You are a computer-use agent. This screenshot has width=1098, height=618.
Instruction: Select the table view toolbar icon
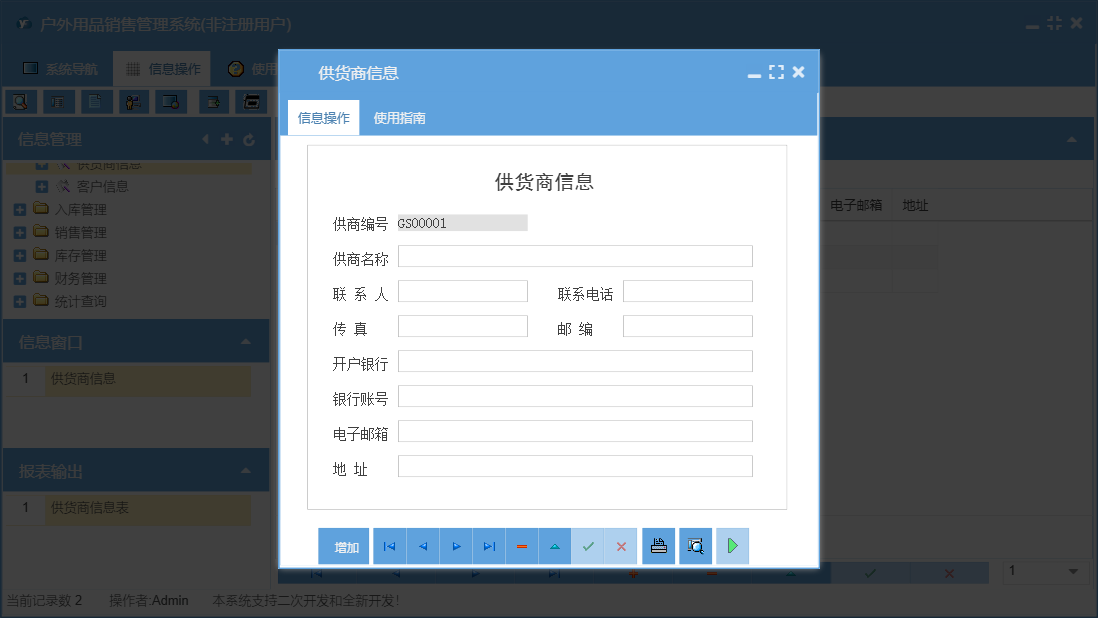[59, 101]
